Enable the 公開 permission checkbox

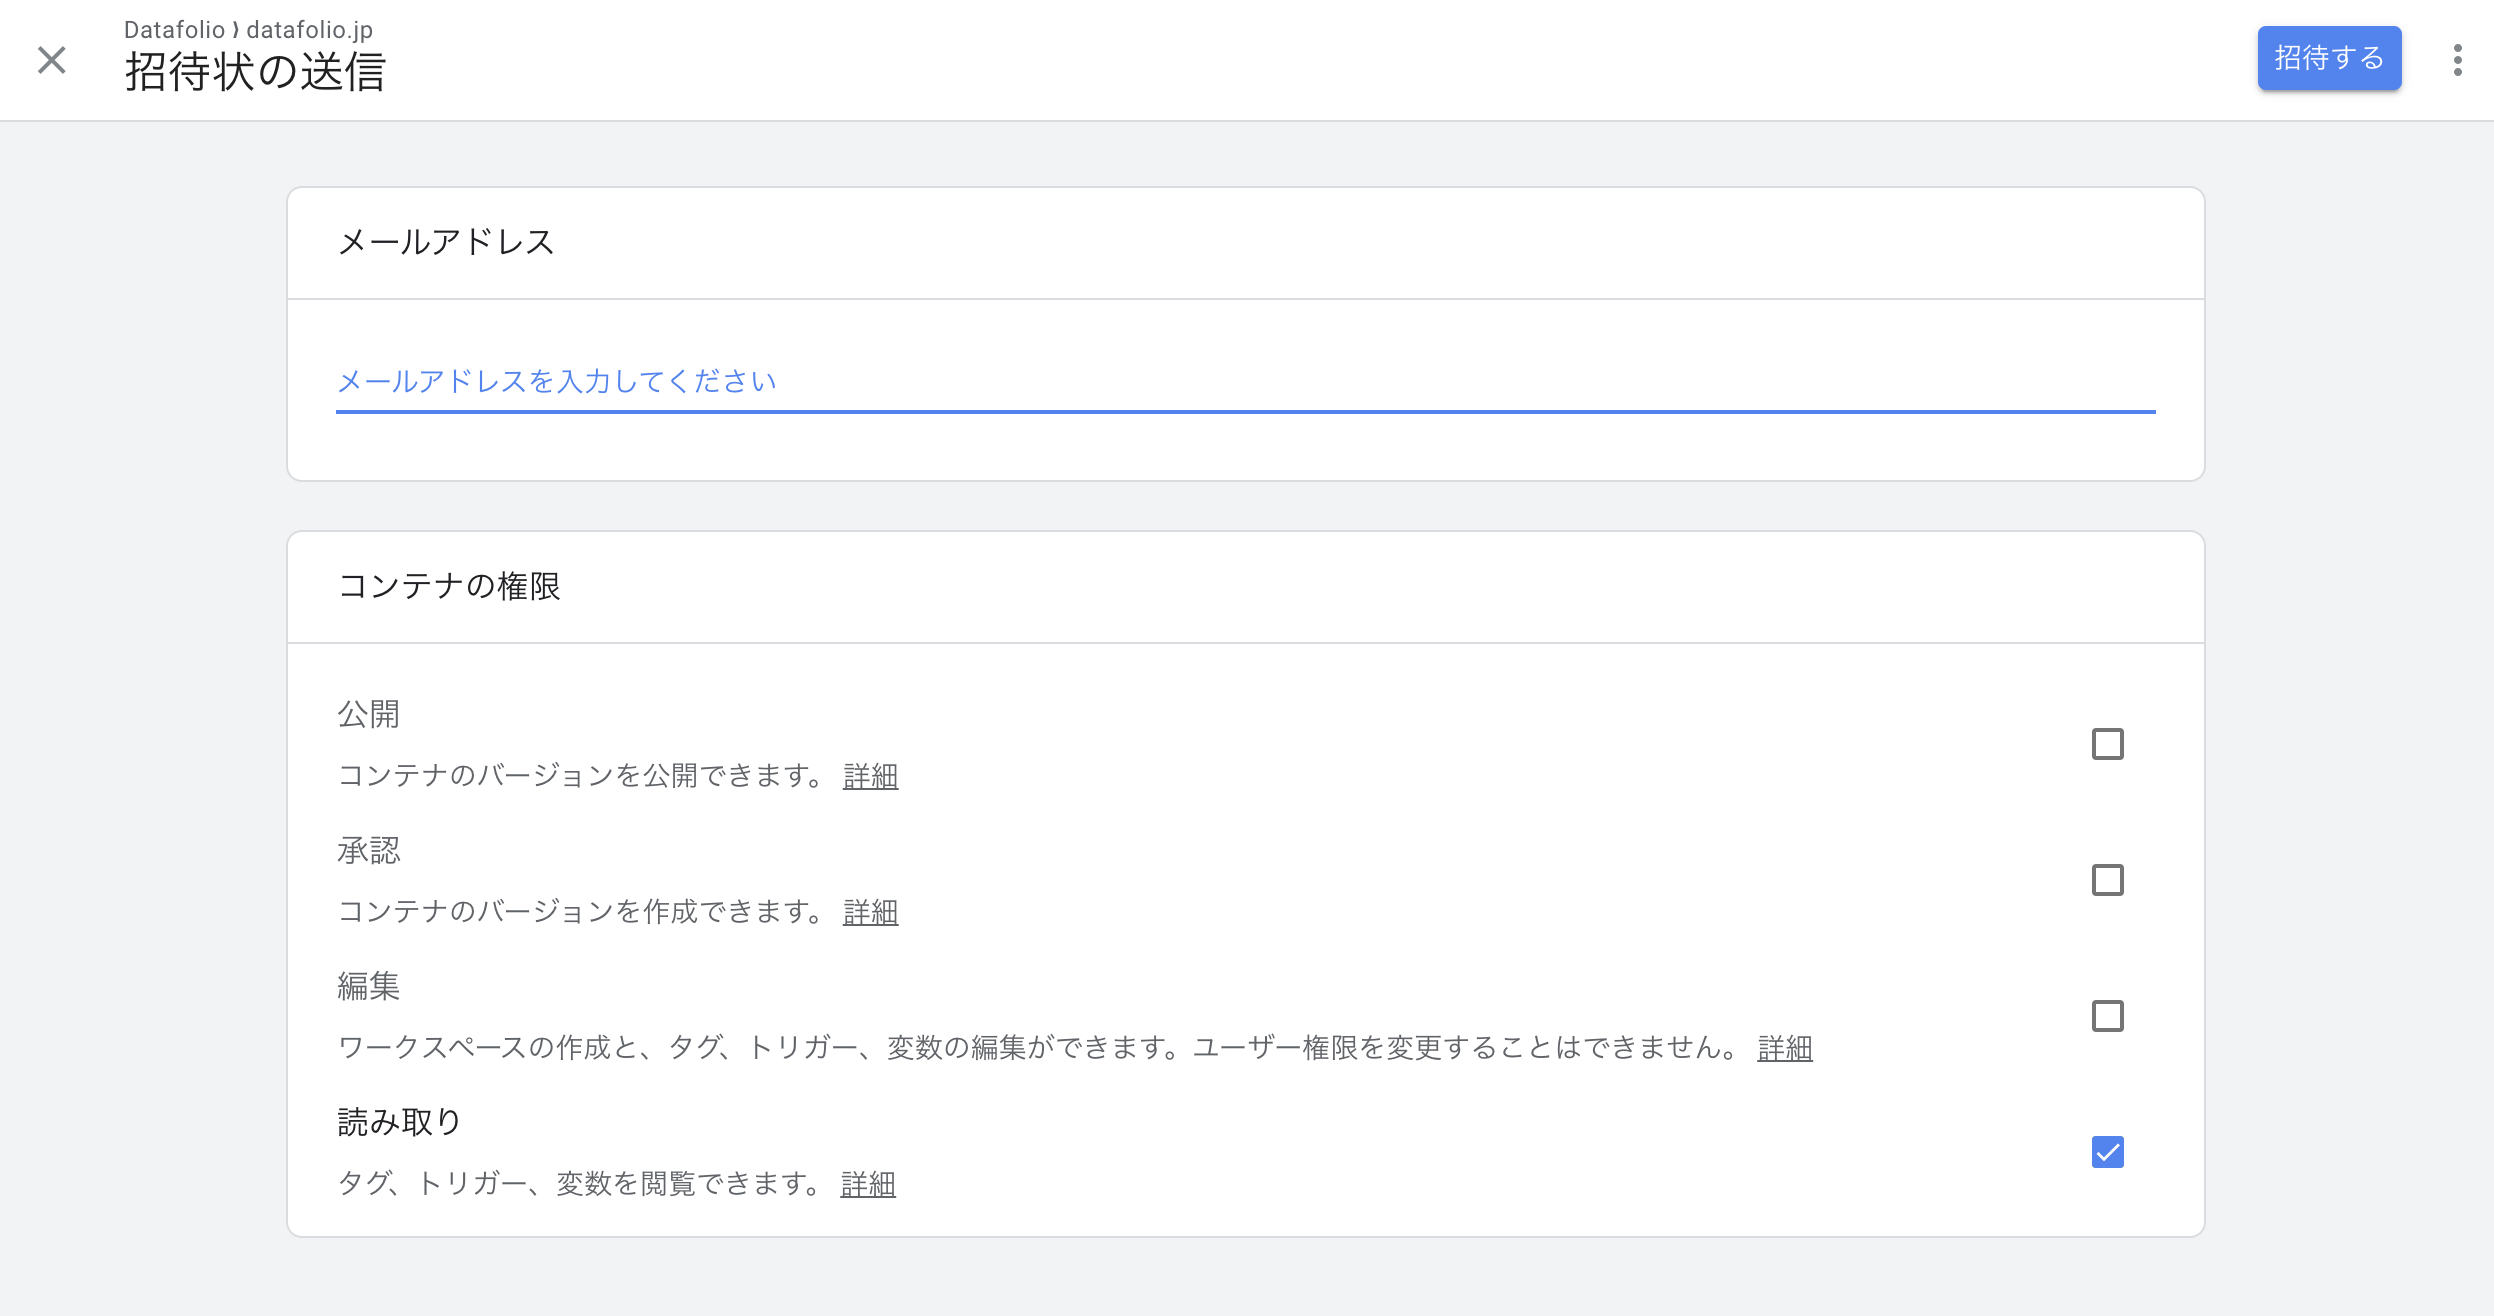click(x=2108, y=742)
